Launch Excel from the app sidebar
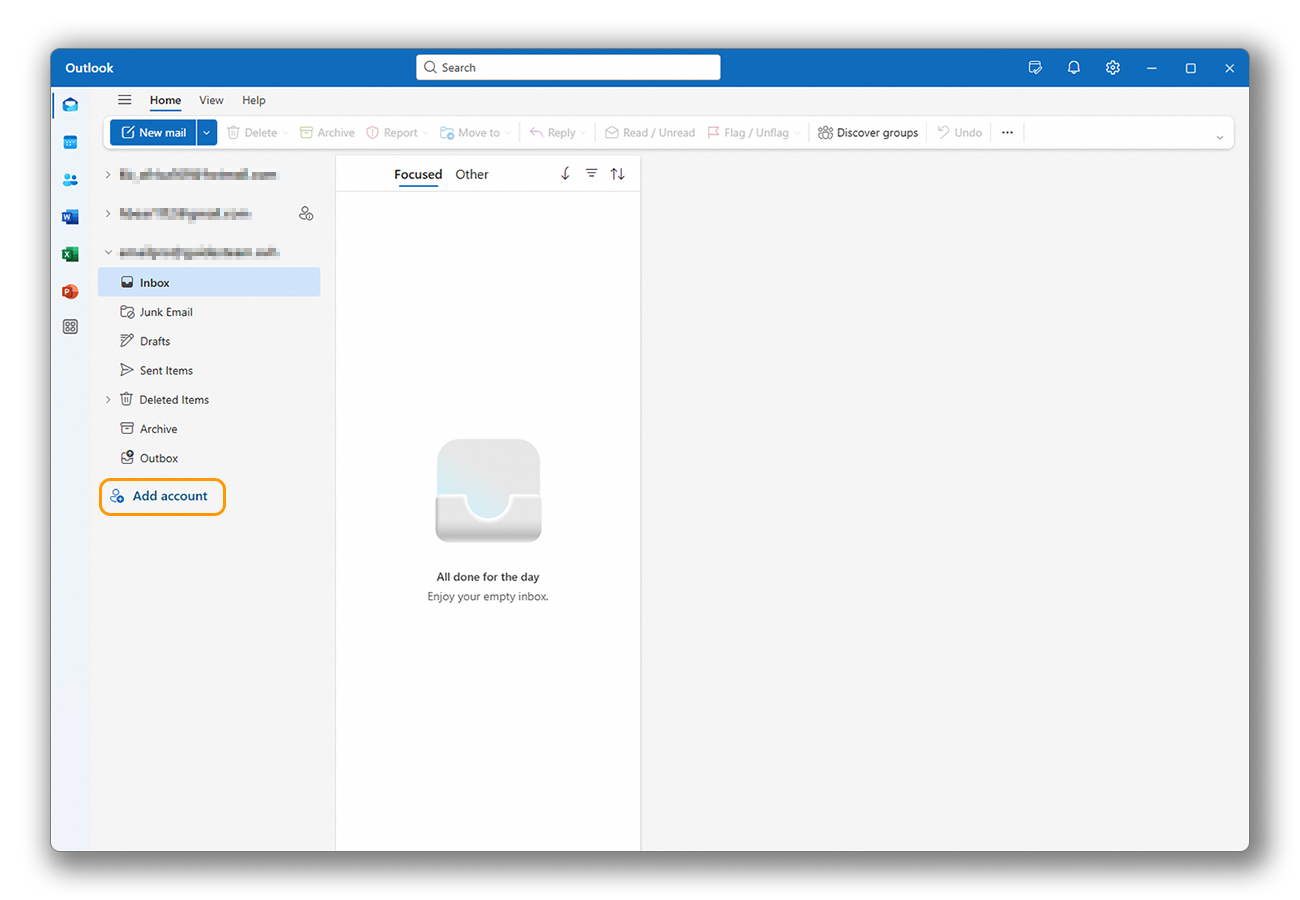 70,254
